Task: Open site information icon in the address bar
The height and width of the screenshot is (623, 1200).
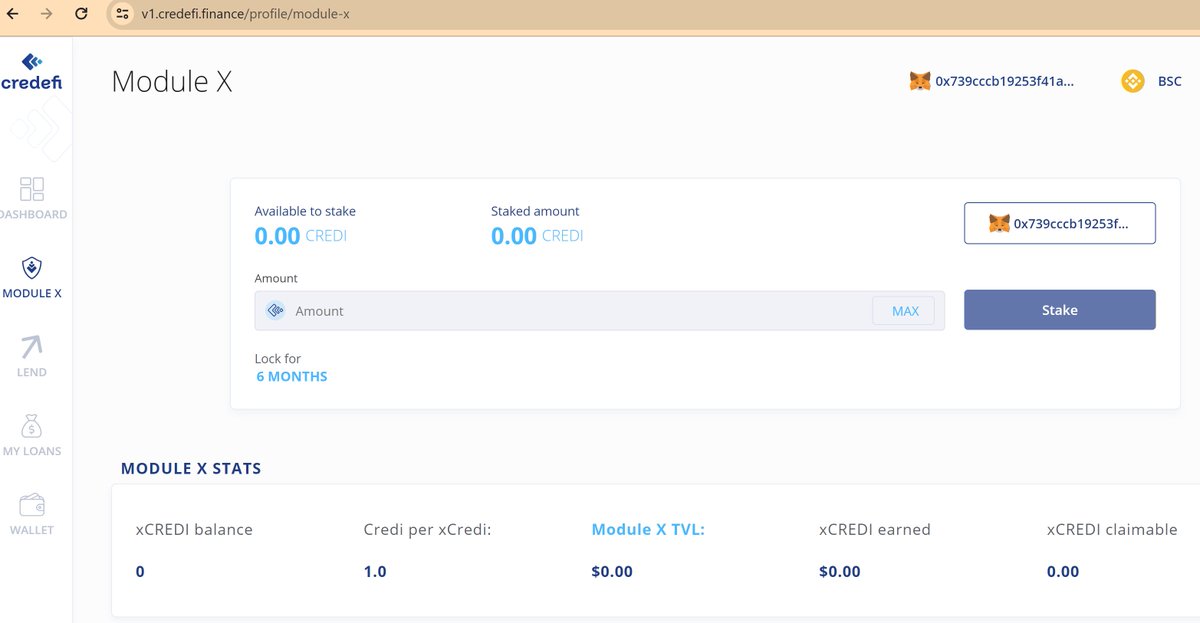Action: click(122, 14)
